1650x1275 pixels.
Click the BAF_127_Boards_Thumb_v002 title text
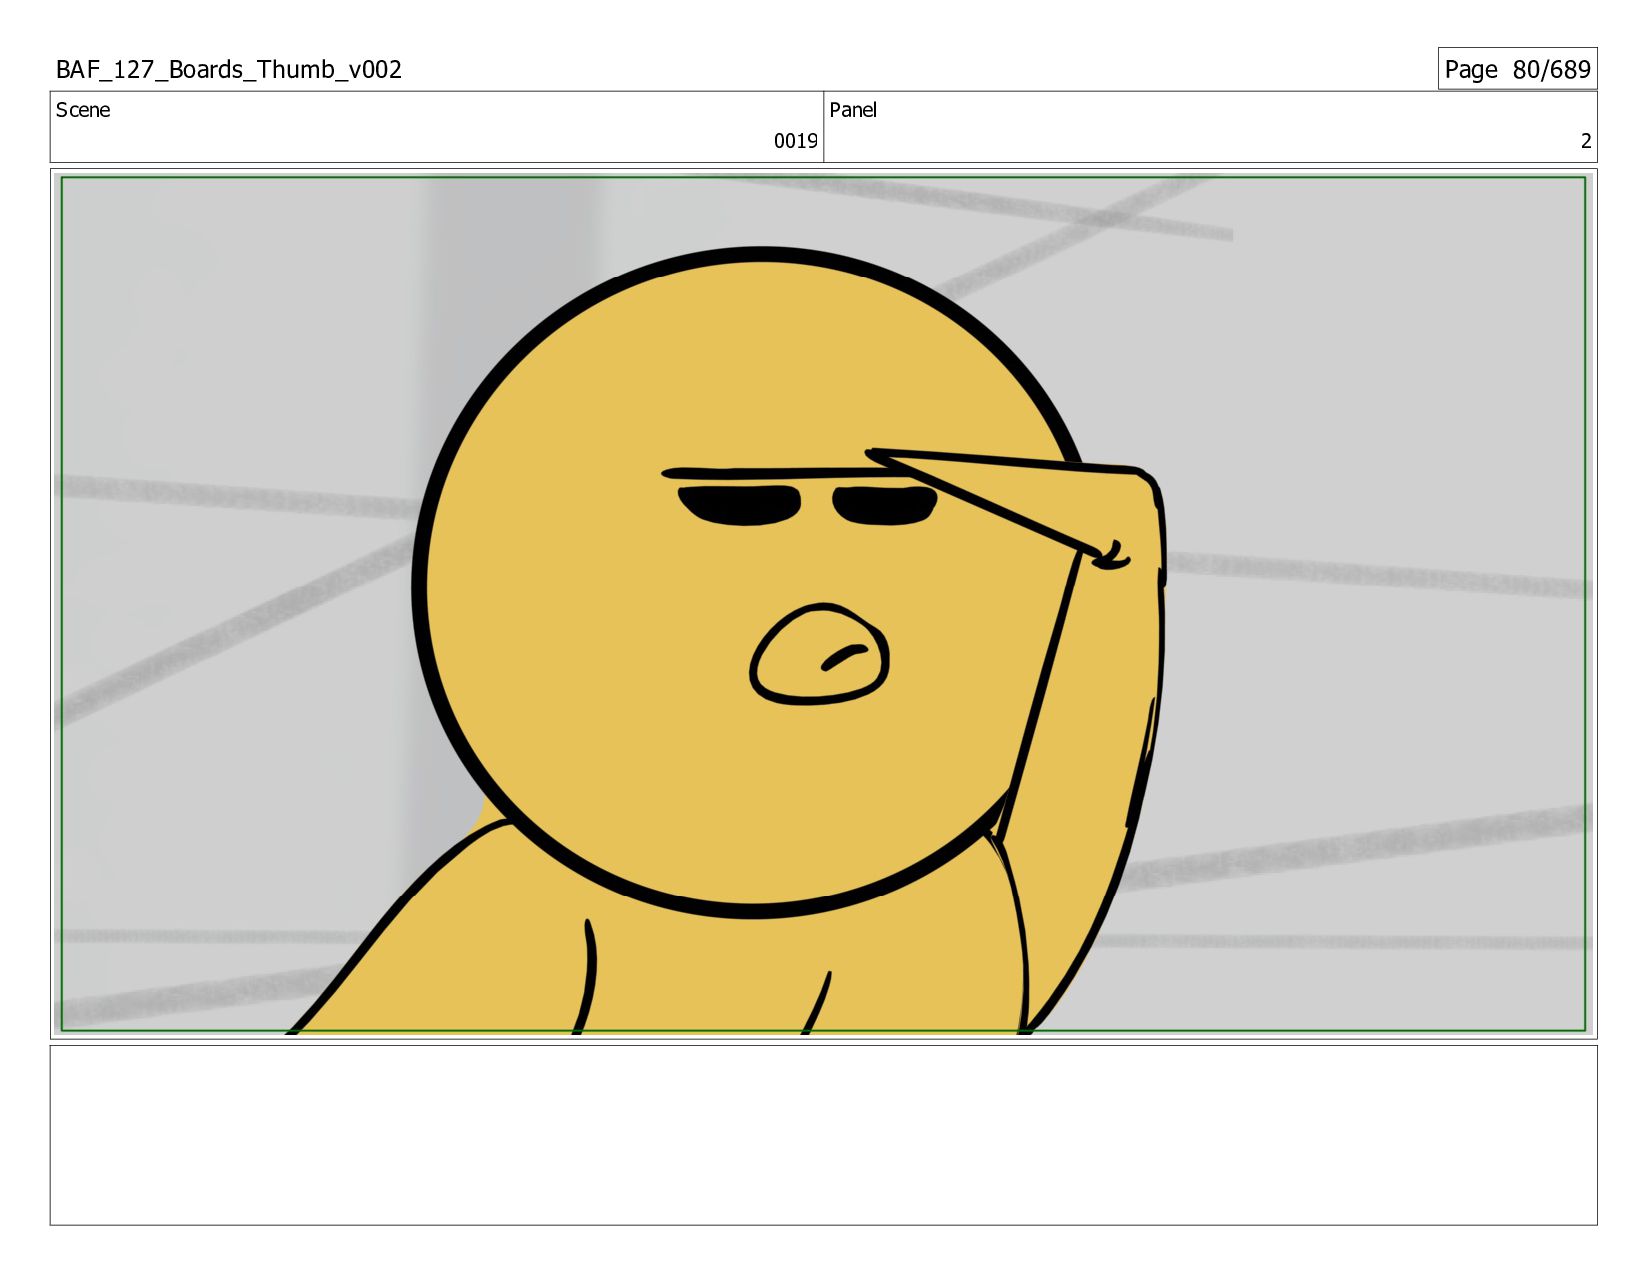click(x=229, y=69)
